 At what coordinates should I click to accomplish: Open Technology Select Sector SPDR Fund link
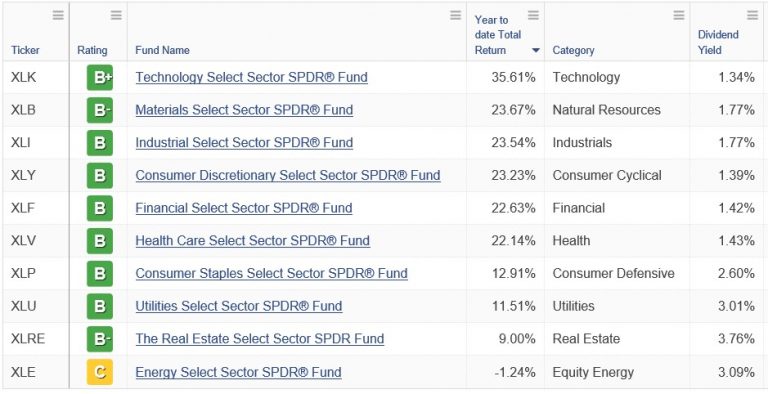(251, 77)
